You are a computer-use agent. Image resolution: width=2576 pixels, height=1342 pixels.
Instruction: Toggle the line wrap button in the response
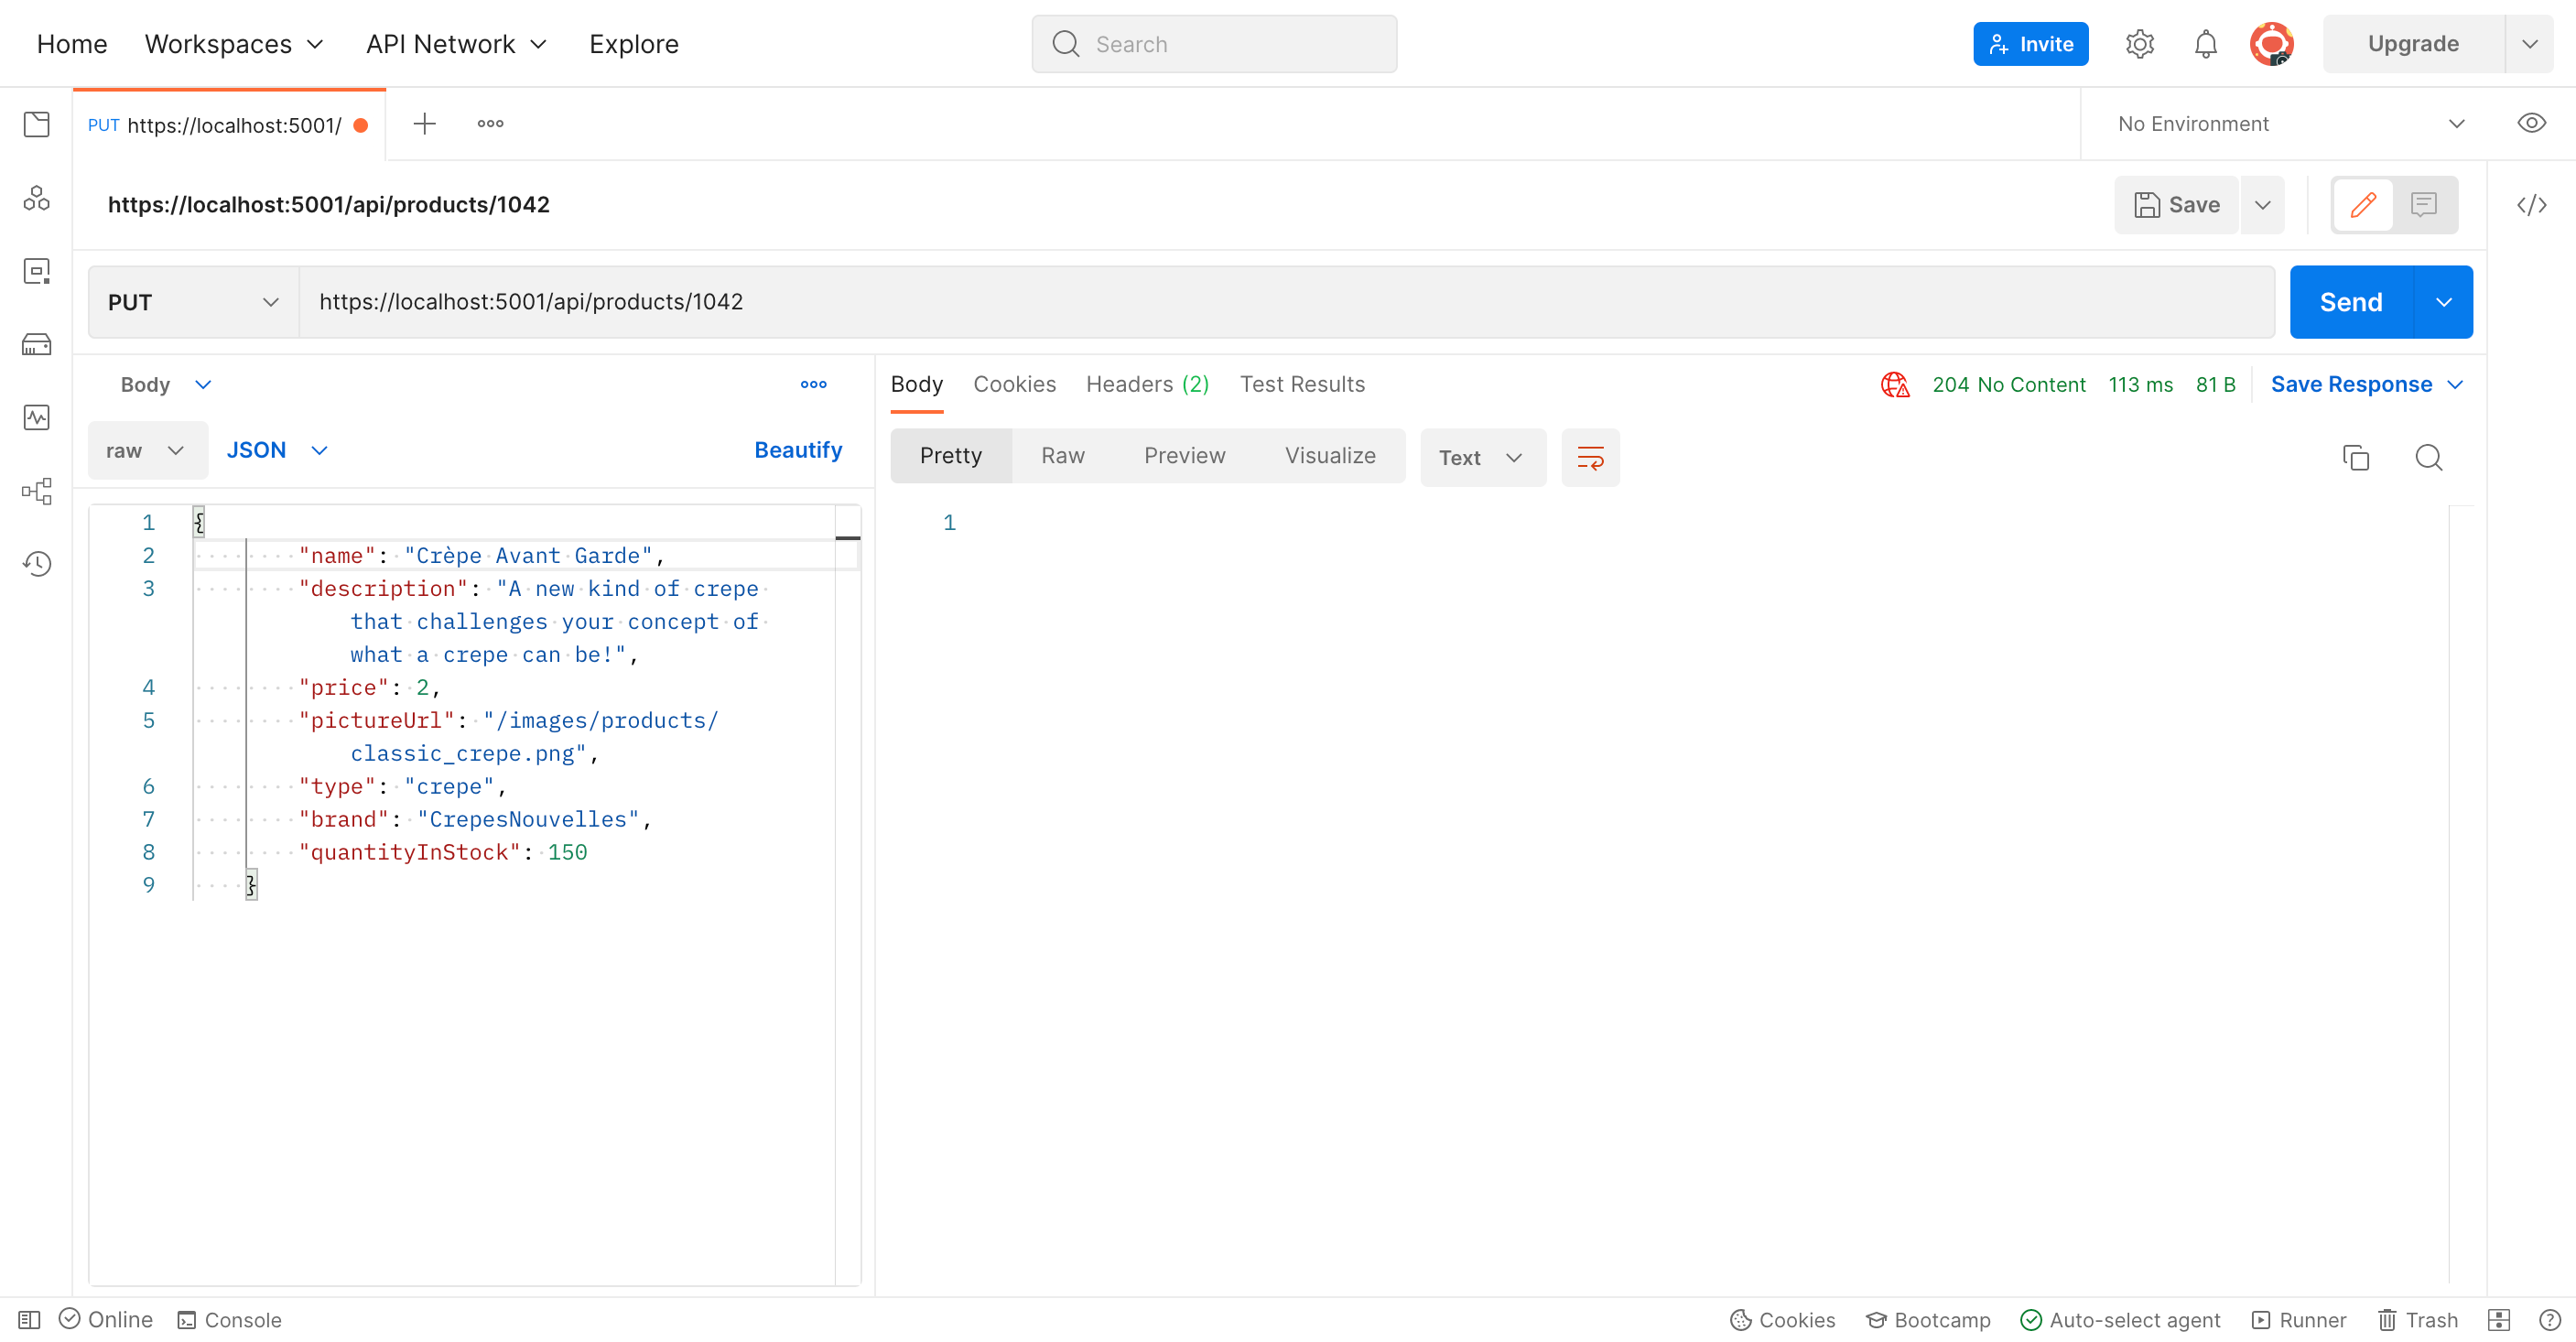(x=1590, y=457)
